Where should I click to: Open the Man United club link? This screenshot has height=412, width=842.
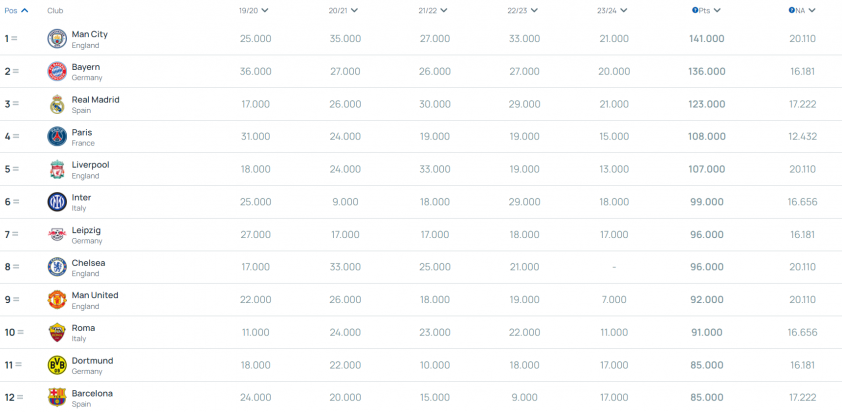tap(95, 295)
